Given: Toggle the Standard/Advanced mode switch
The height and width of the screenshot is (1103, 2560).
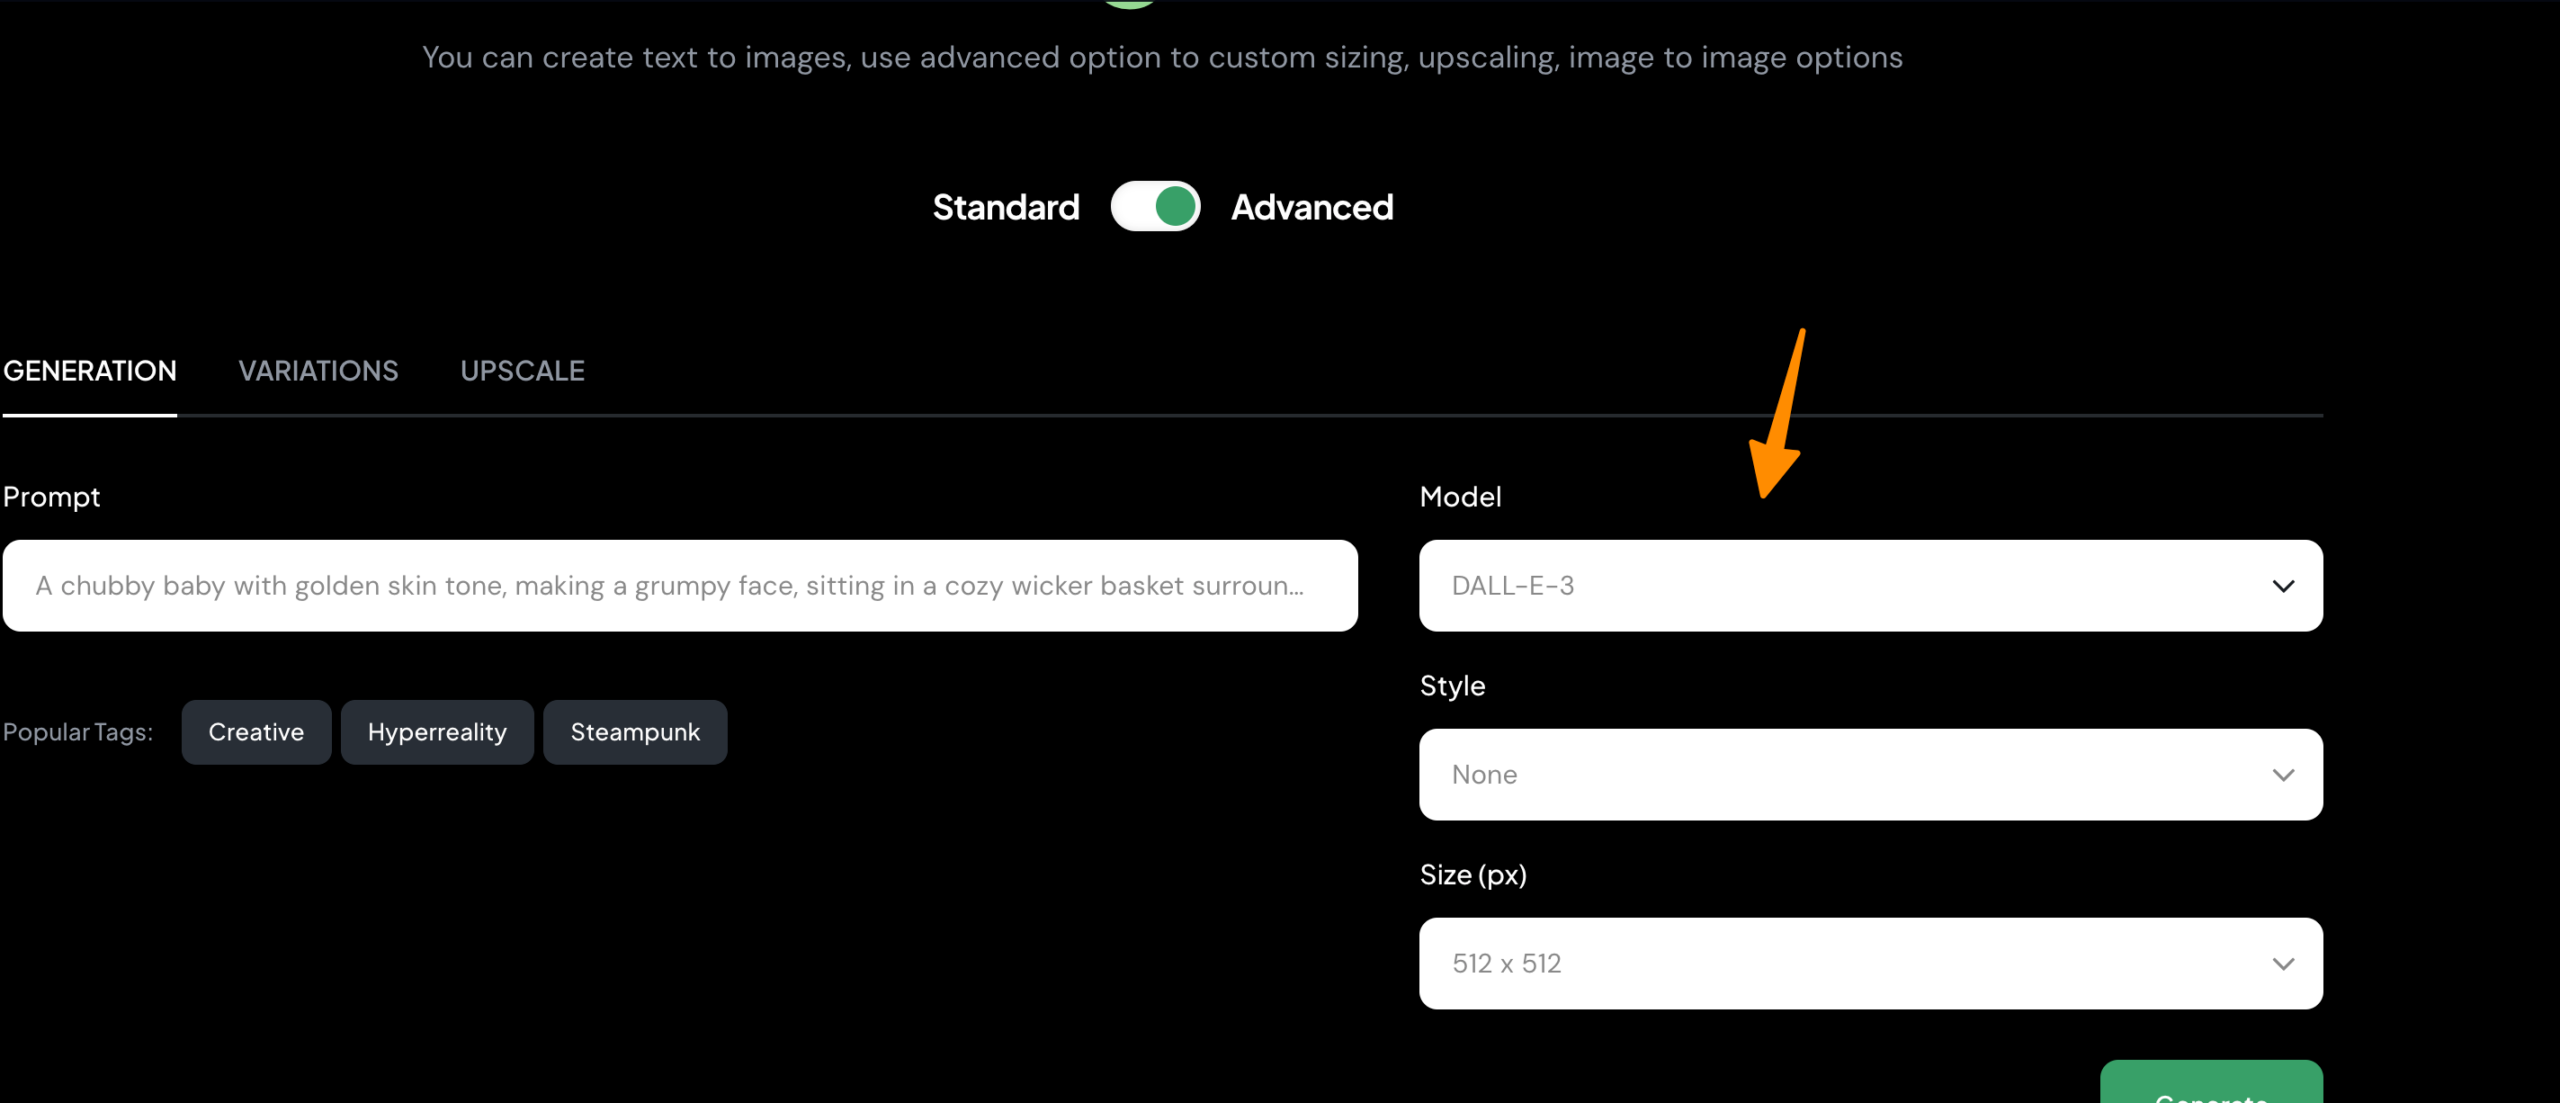Looking at the screenshot, I should [1155, 207].
